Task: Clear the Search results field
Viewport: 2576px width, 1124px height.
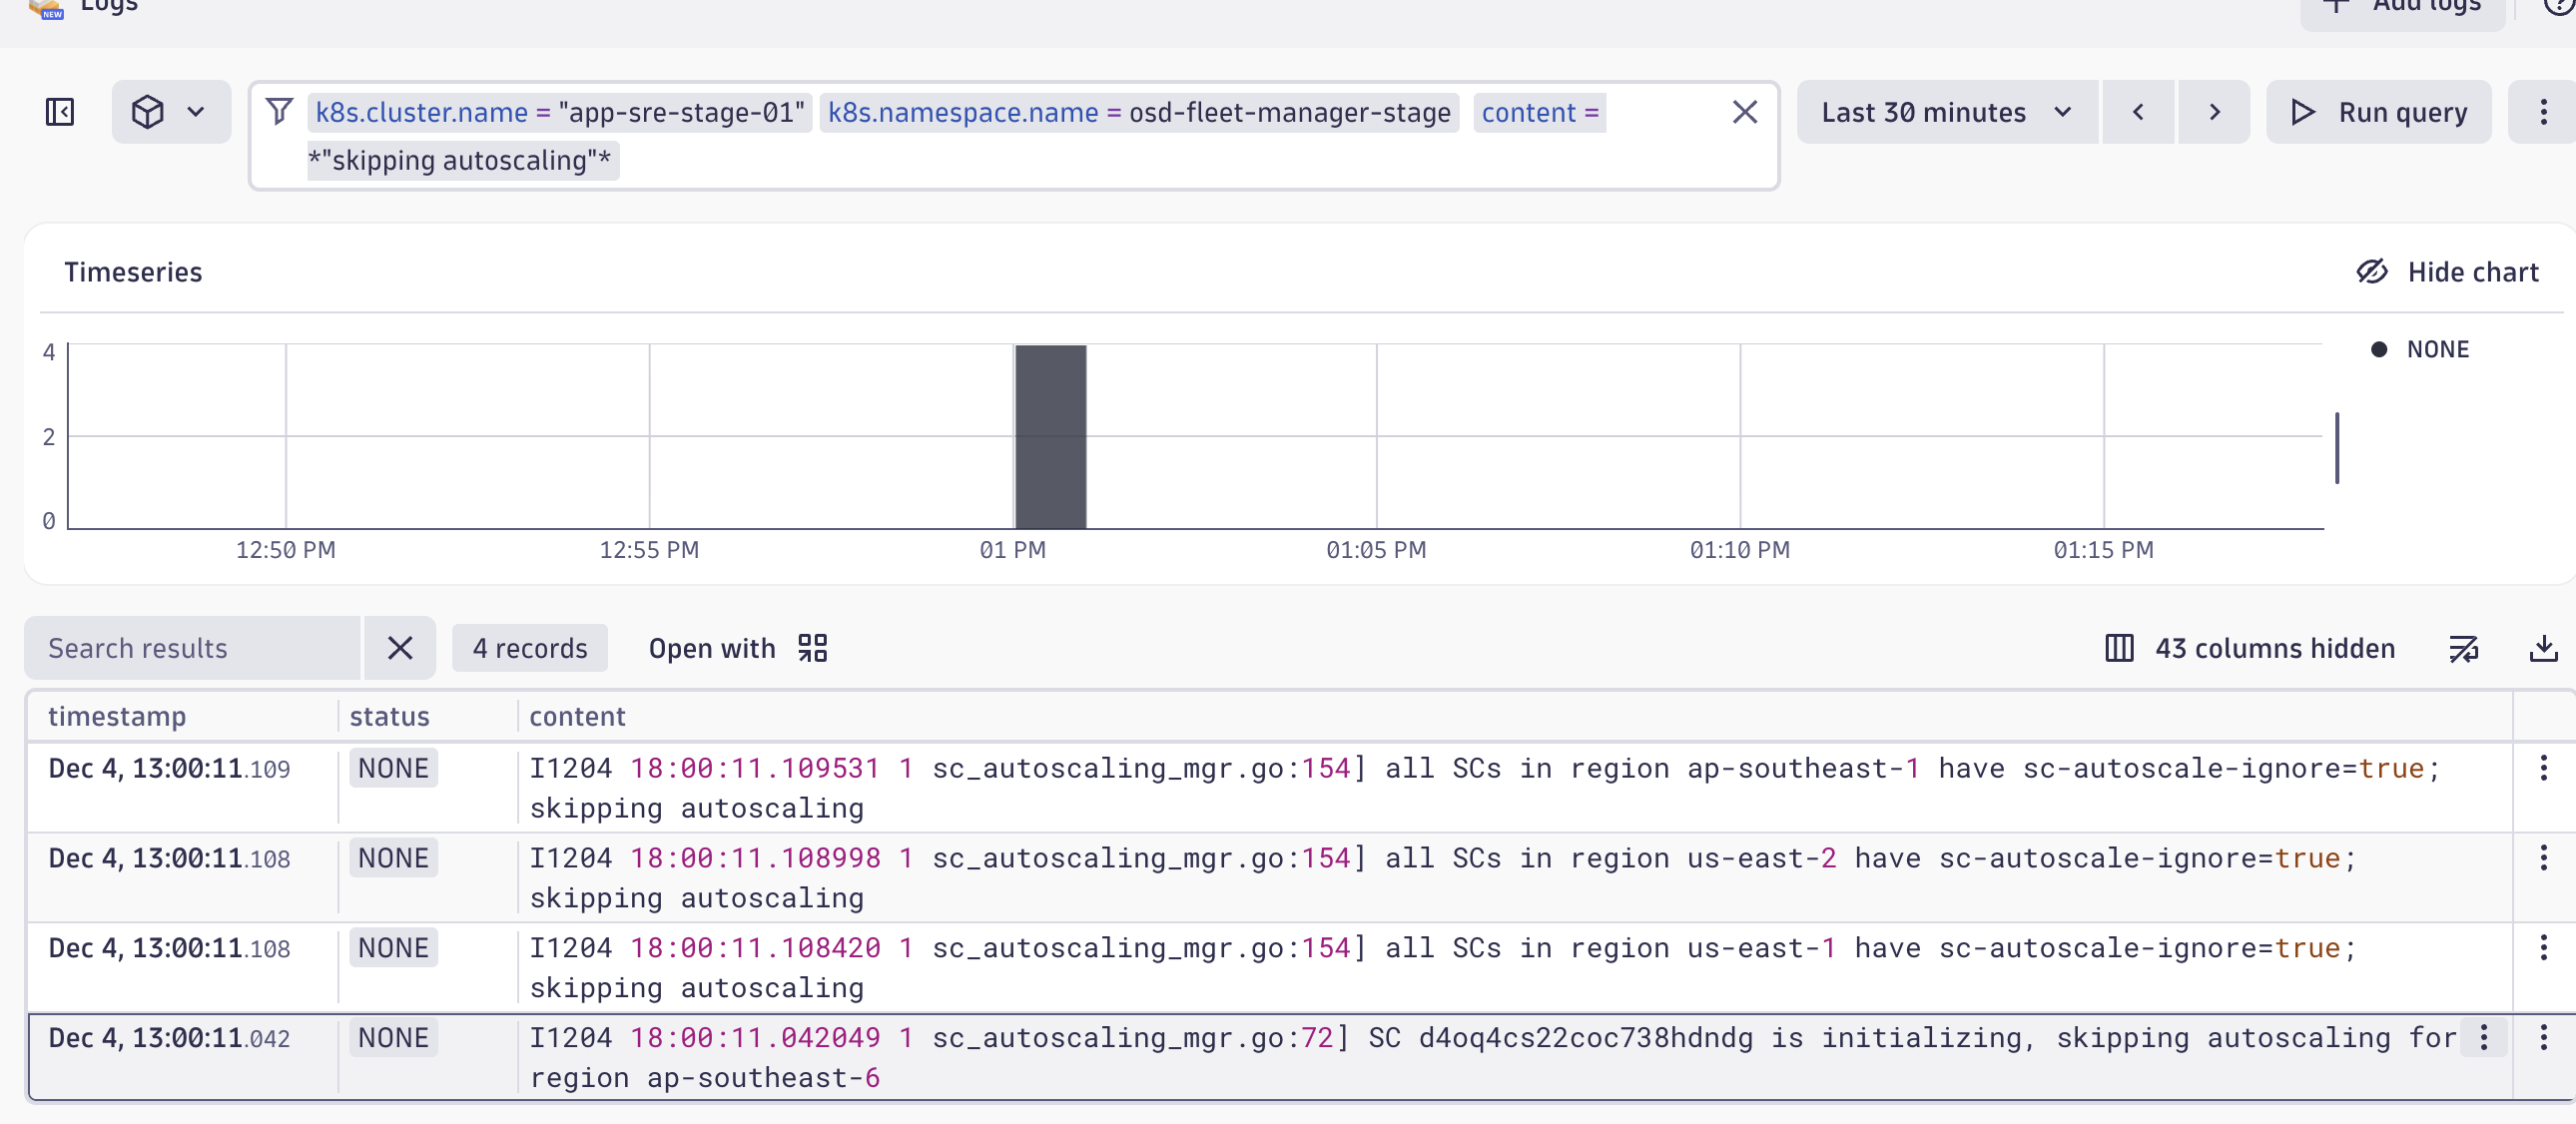Action: [x=400, y=648]
